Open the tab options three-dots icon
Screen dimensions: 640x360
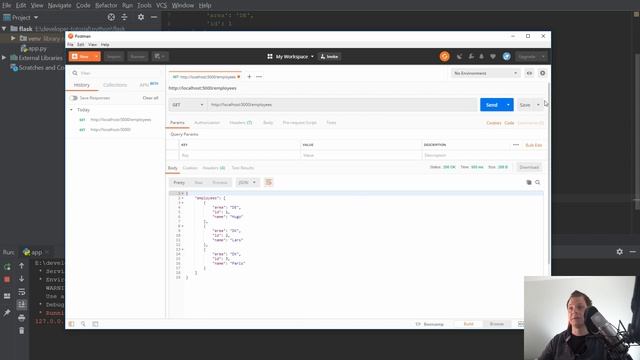259,76
